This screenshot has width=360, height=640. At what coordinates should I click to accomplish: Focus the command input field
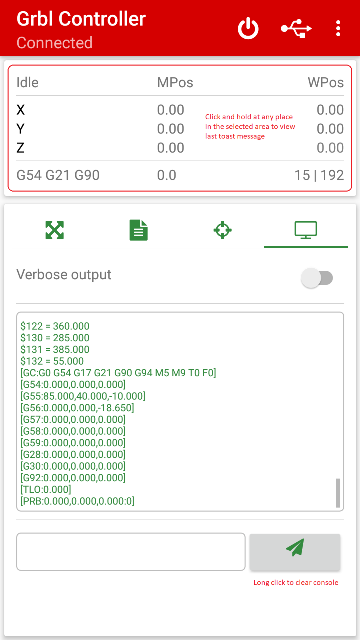click(x=131, y=551)
